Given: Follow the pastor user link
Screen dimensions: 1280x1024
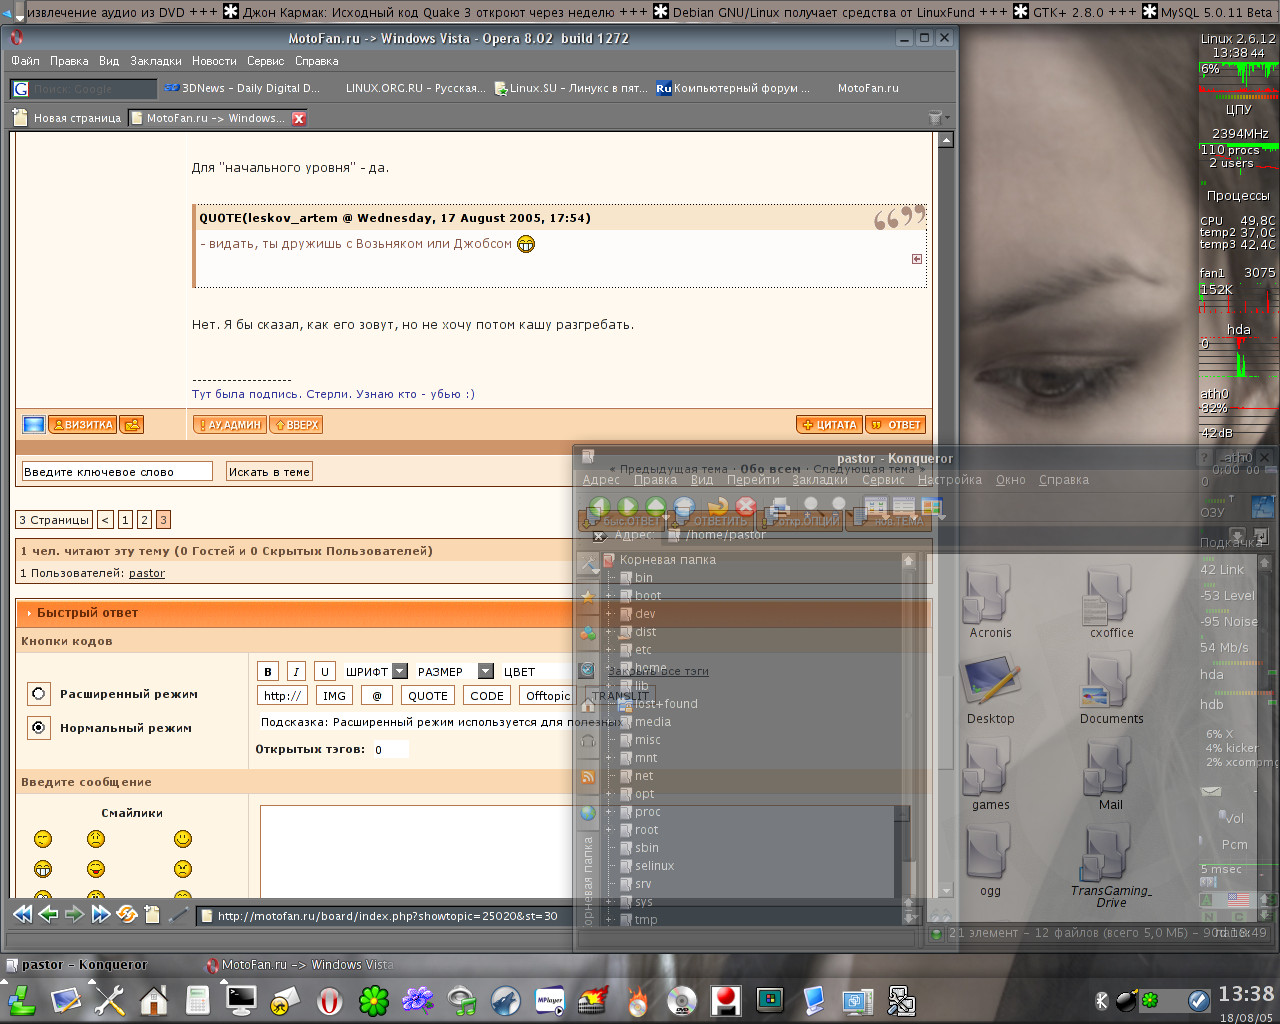Looking at the screenshot, I should click(147, 573).
